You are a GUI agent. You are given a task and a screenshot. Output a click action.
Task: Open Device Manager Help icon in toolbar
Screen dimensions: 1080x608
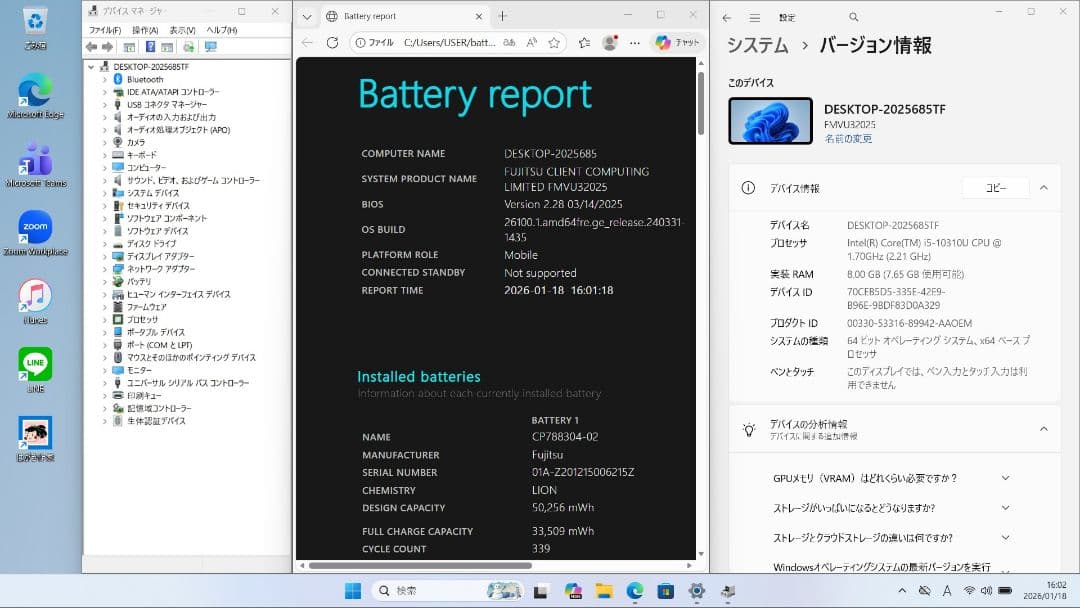[x=151, y=46]
